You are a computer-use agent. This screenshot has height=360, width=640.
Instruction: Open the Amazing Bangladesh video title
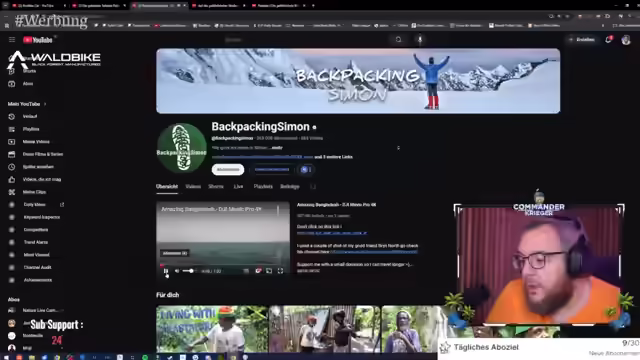click(336, 205)
